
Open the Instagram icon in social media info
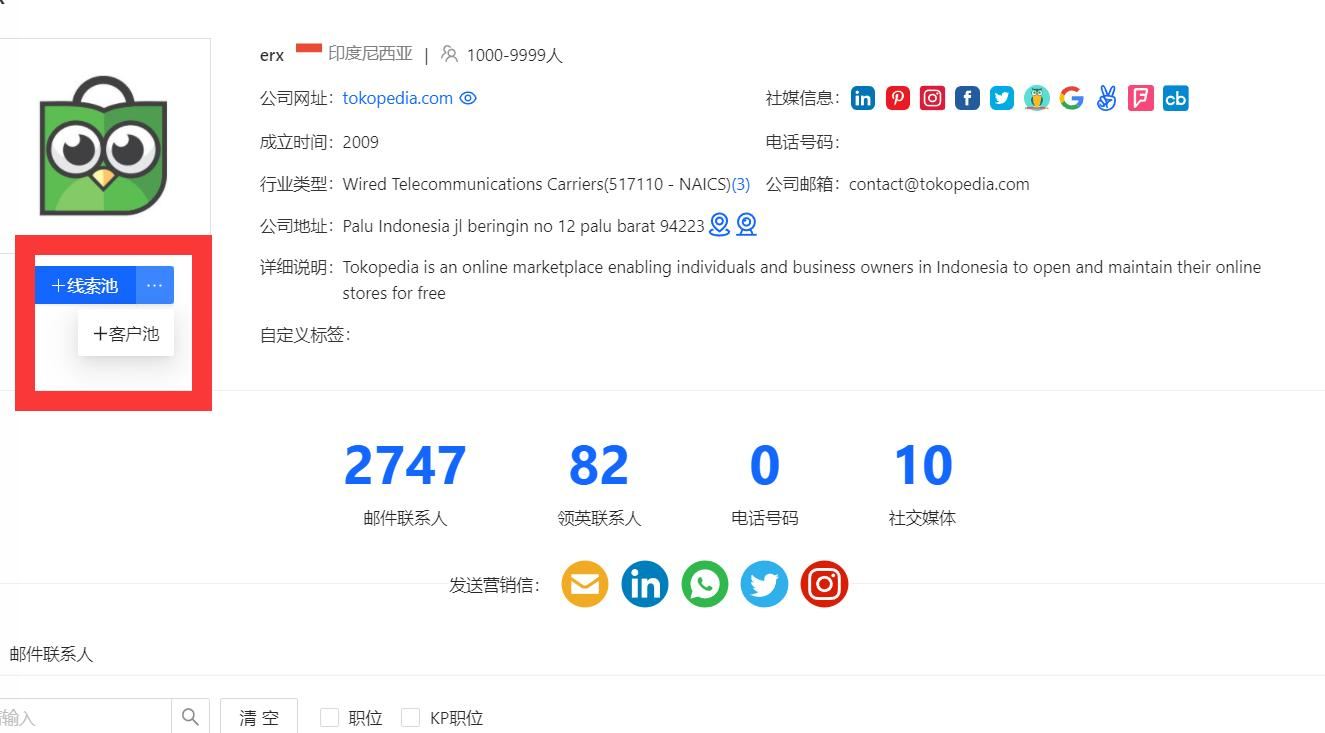click(932, 98)
